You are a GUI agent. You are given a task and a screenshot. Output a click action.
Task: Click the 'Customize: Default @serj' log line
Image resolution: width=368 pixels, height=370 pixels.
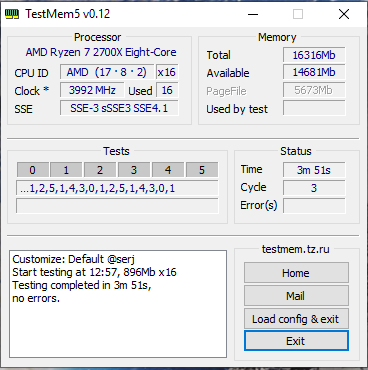74,259
